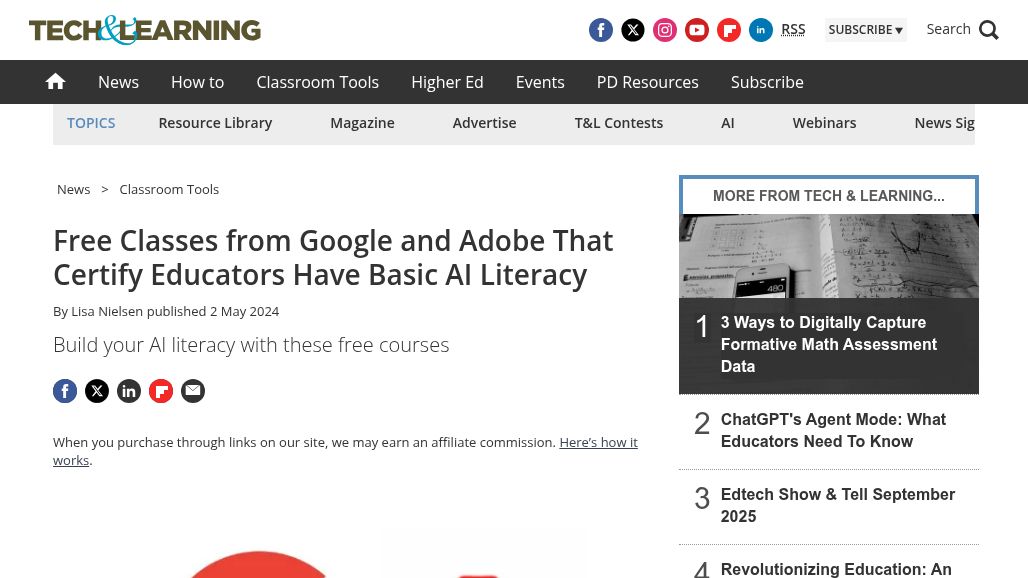Click the RSS feed link
Viewport: 1028px width, 578px height.
pyautogui.click(x=793, y=29)
